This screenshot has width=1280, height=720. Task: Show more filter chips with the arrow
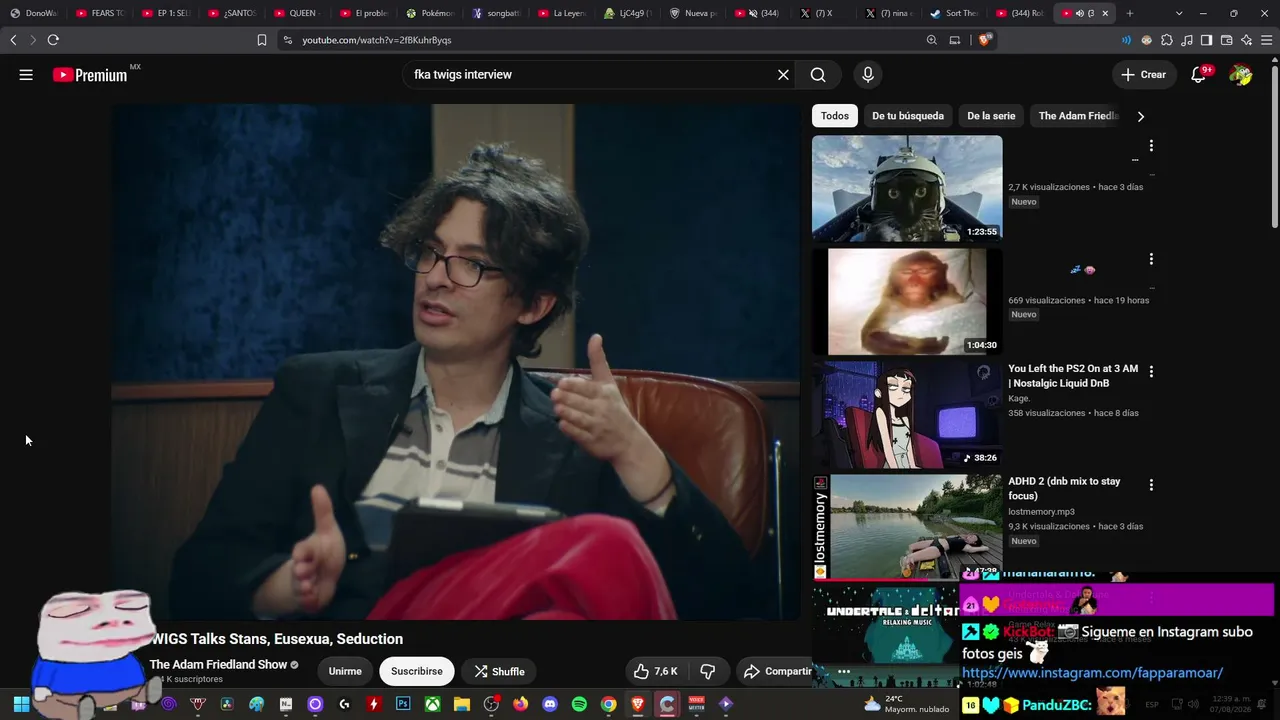point(1140,116)
